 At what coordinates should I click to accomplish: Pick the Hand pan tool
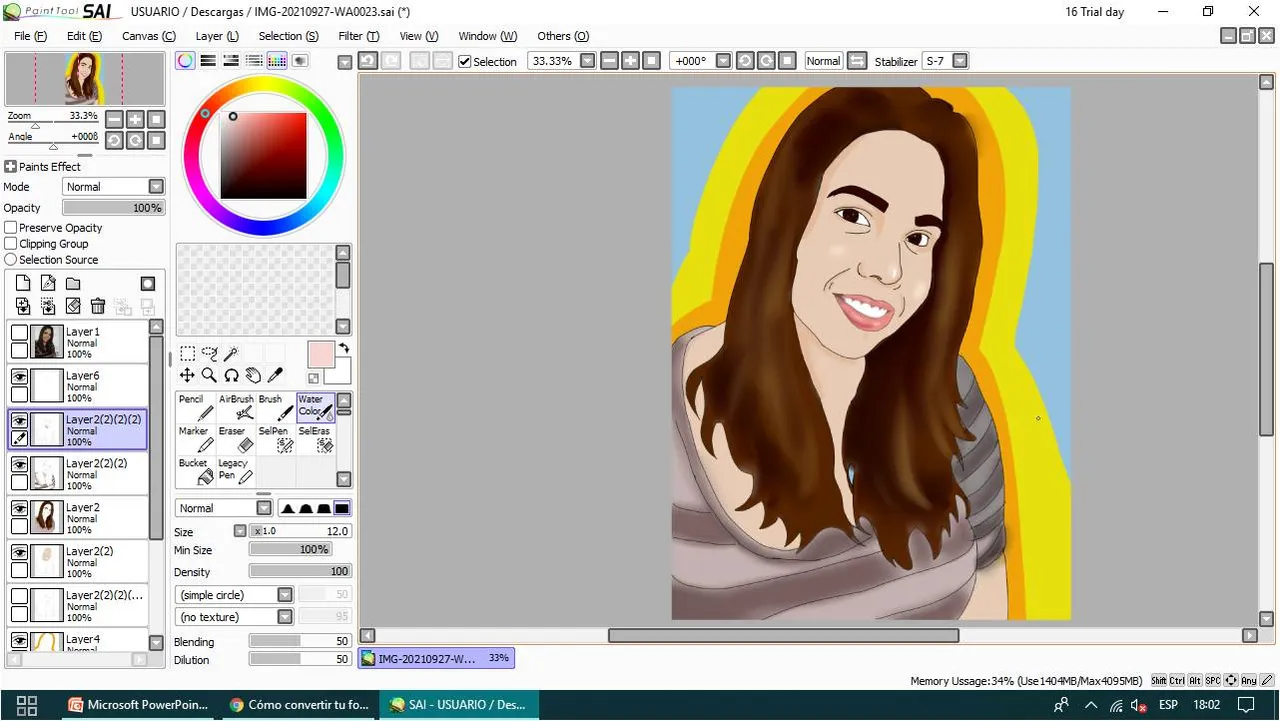253,375
